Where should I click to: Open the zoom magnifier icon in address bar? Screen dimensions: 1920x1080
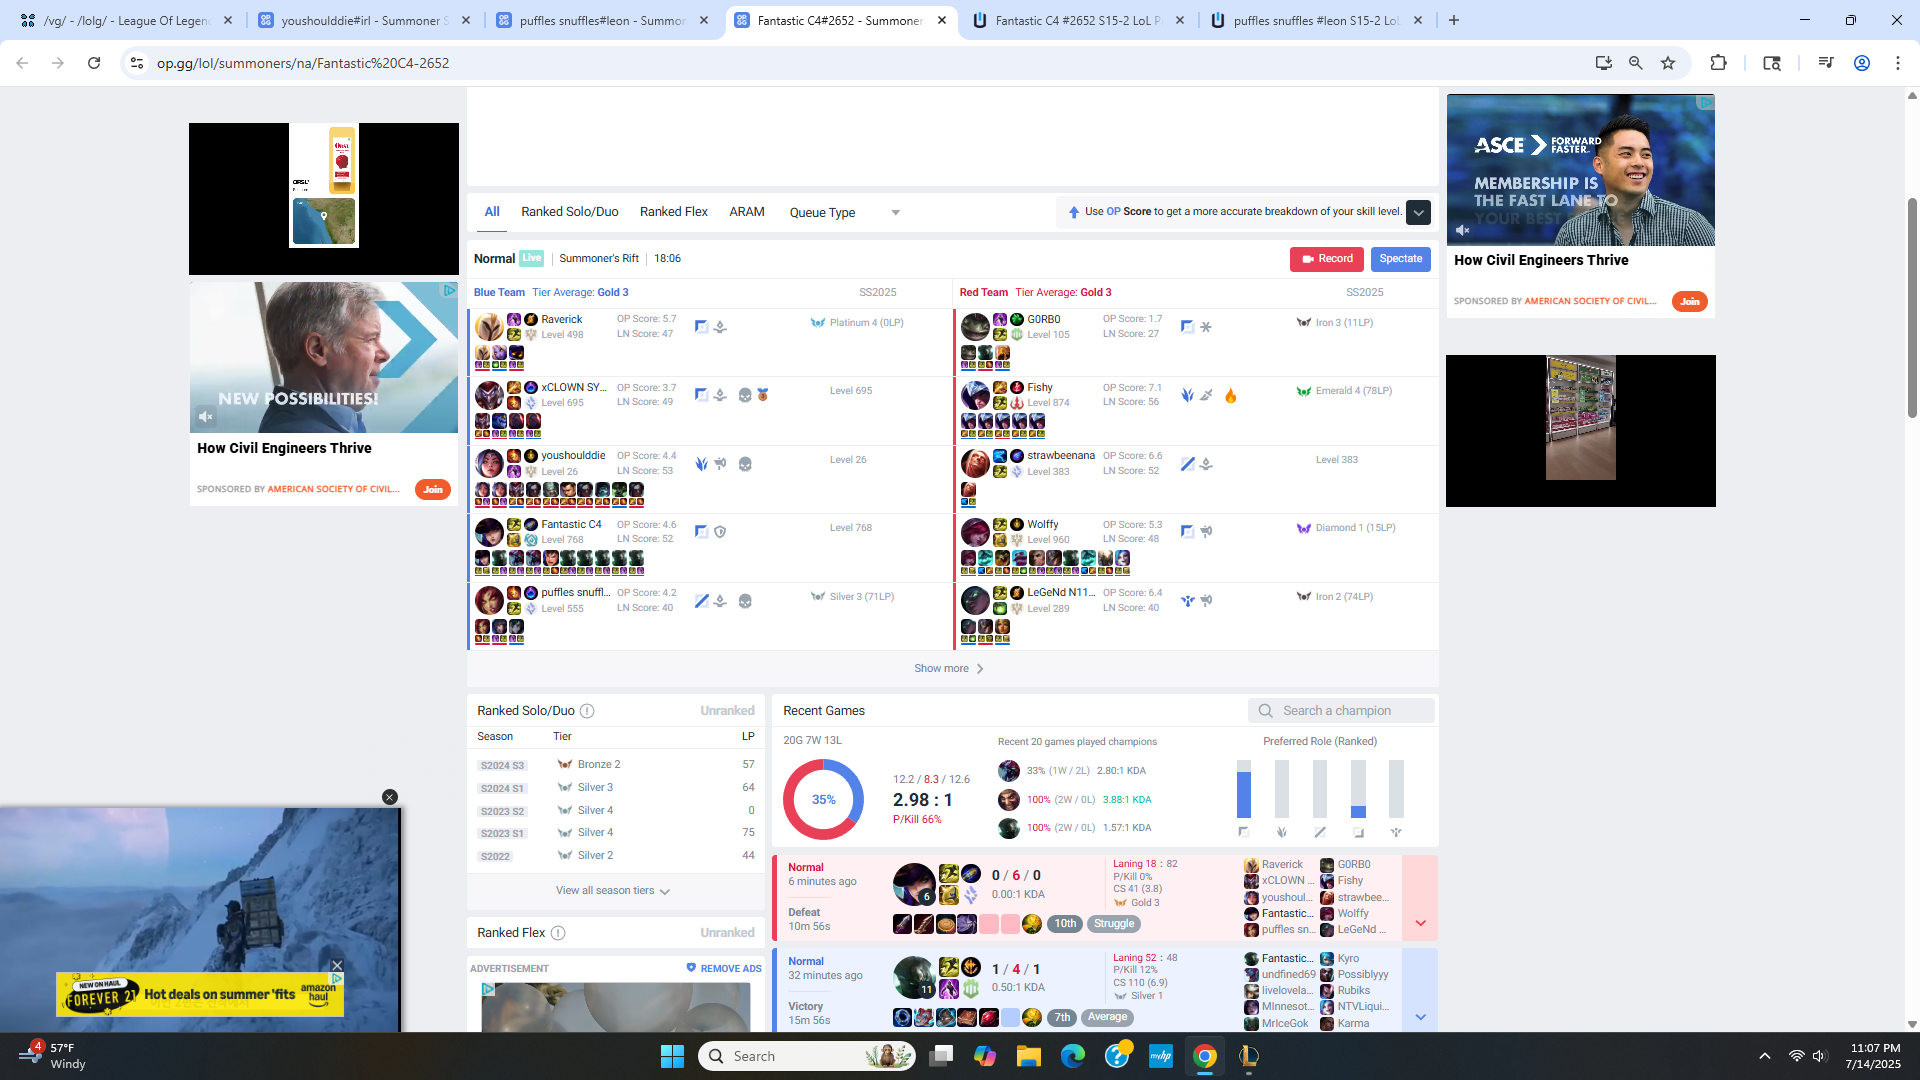[x=1636, y=63]
